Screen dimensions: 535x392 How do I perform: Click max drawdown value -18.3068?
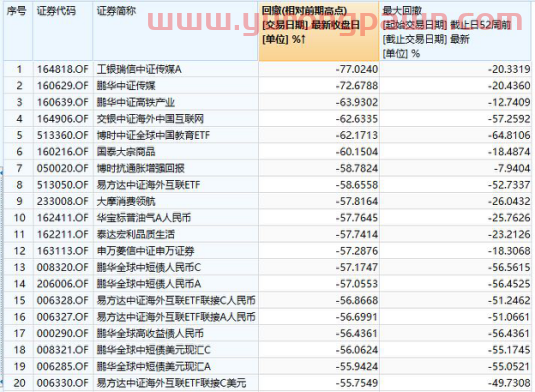point(509,251)
